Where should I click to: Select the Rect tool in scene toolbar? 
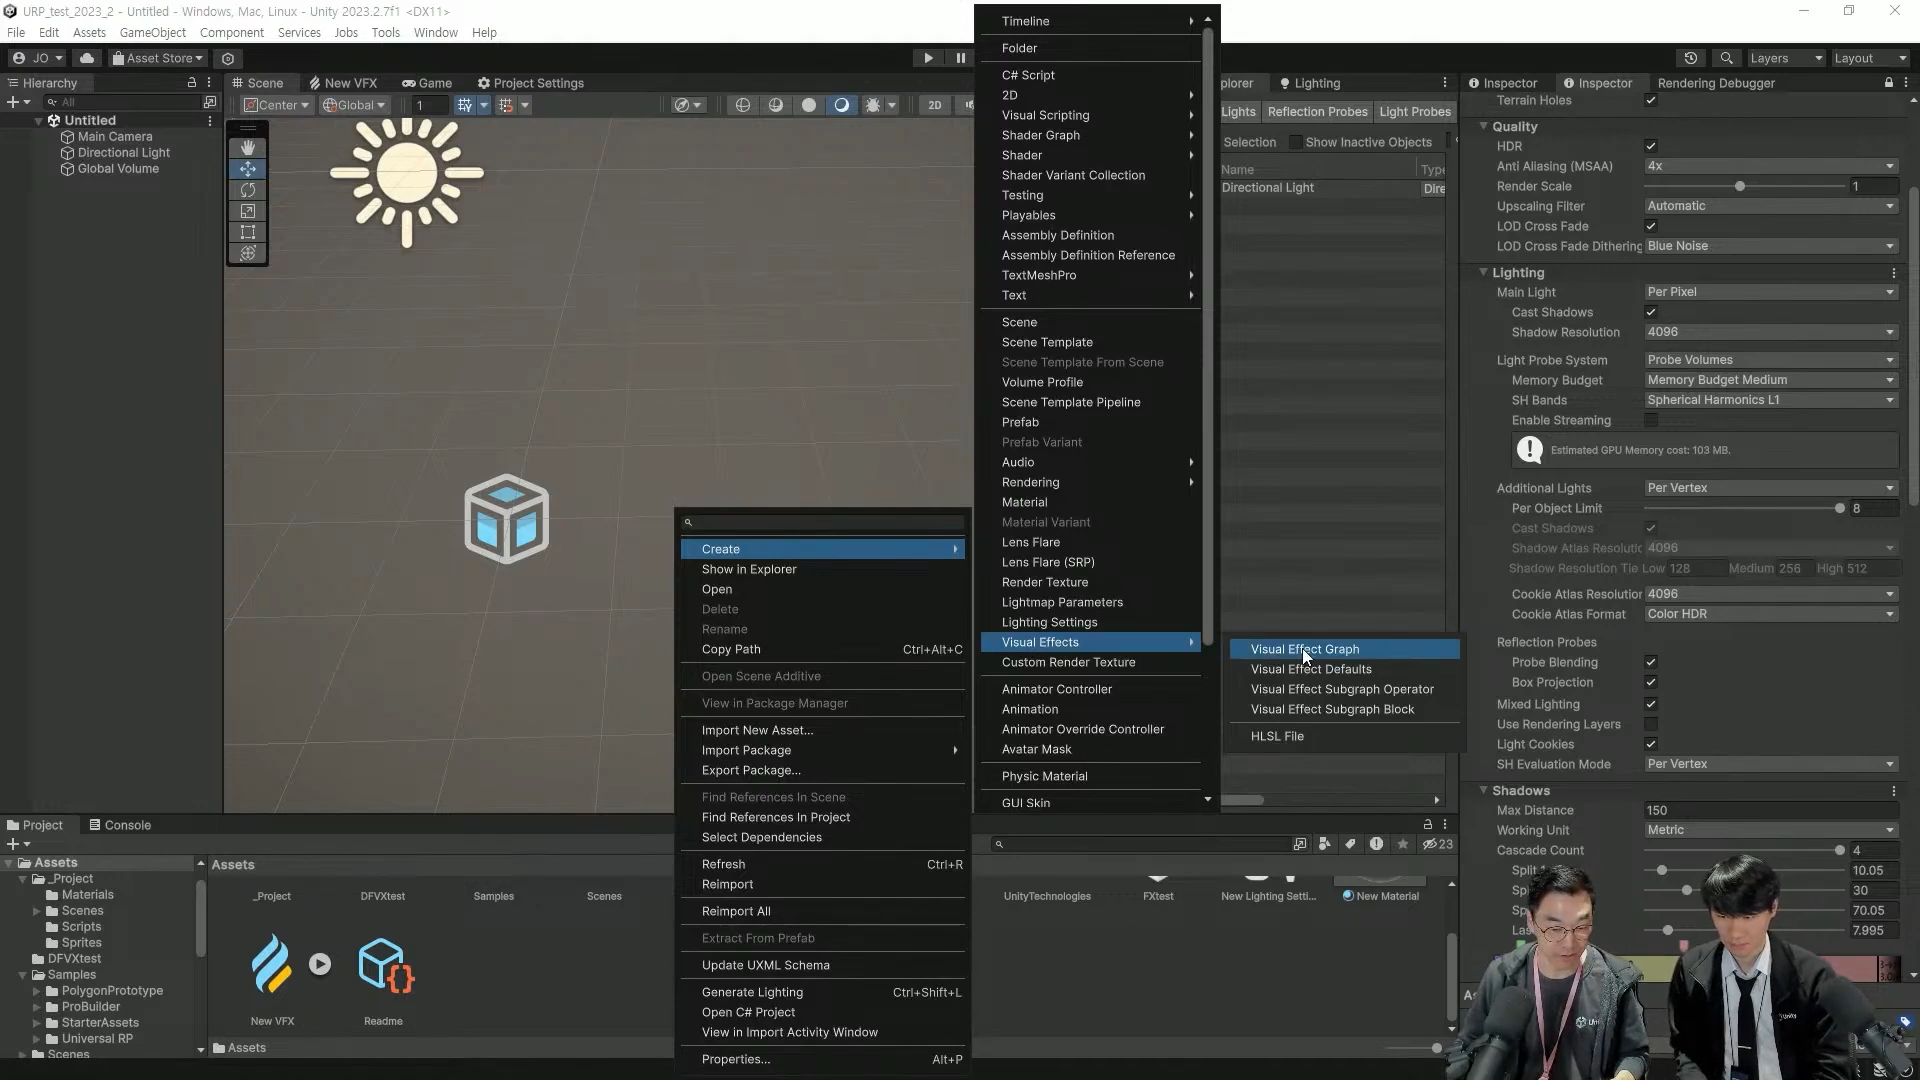pos(248,232)
